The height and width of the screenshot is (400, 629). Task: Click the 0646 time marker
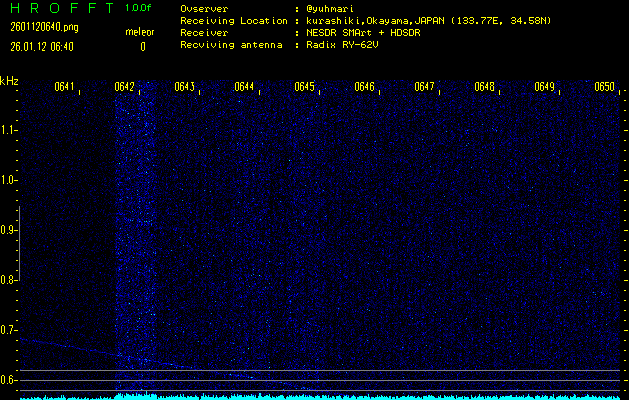point(364,87)
